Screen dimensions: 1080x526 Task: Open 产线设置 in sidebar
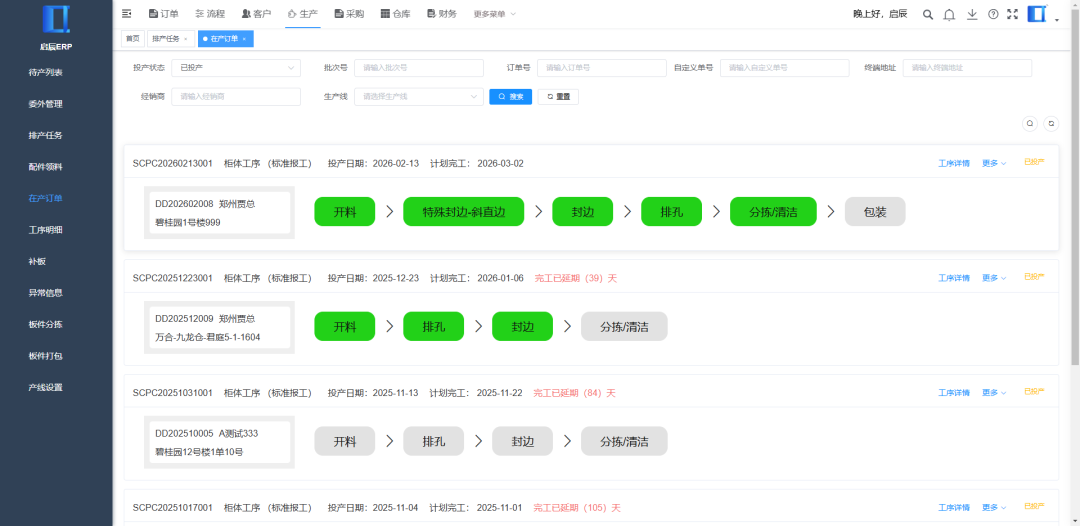(45, 387)
